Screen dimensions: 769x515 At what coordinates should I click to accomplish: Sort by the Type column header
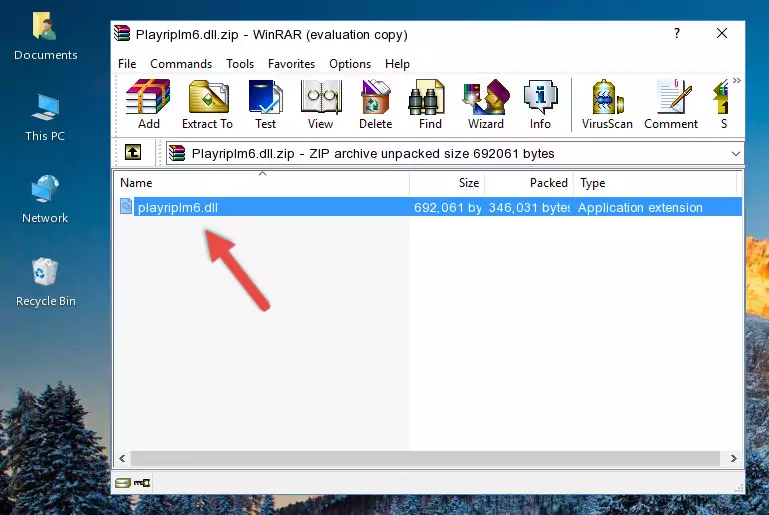[x=655, y=182]
